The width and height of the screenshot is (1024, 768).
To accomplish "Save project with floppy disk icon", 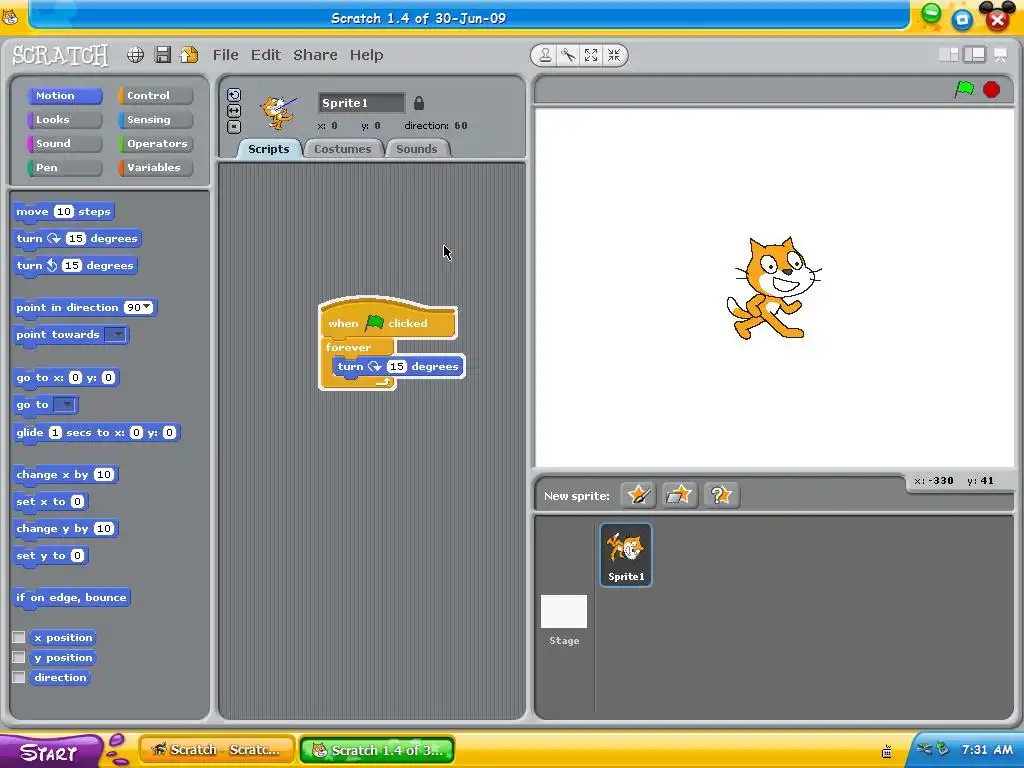I will 163,55.
